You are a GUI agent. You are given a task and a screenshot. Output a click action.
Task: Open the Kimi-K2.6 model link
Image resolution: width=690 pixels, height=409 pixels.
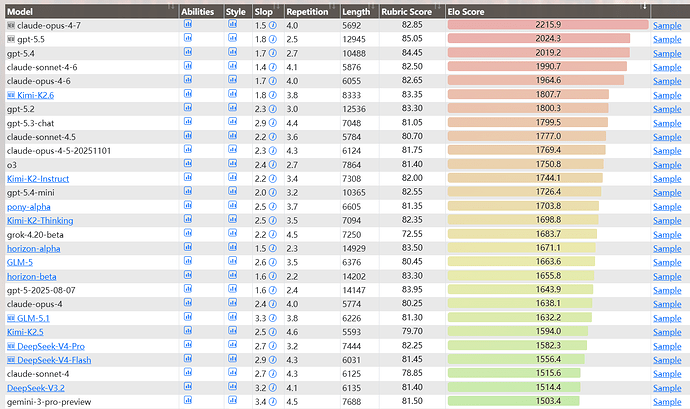point(35,95)
